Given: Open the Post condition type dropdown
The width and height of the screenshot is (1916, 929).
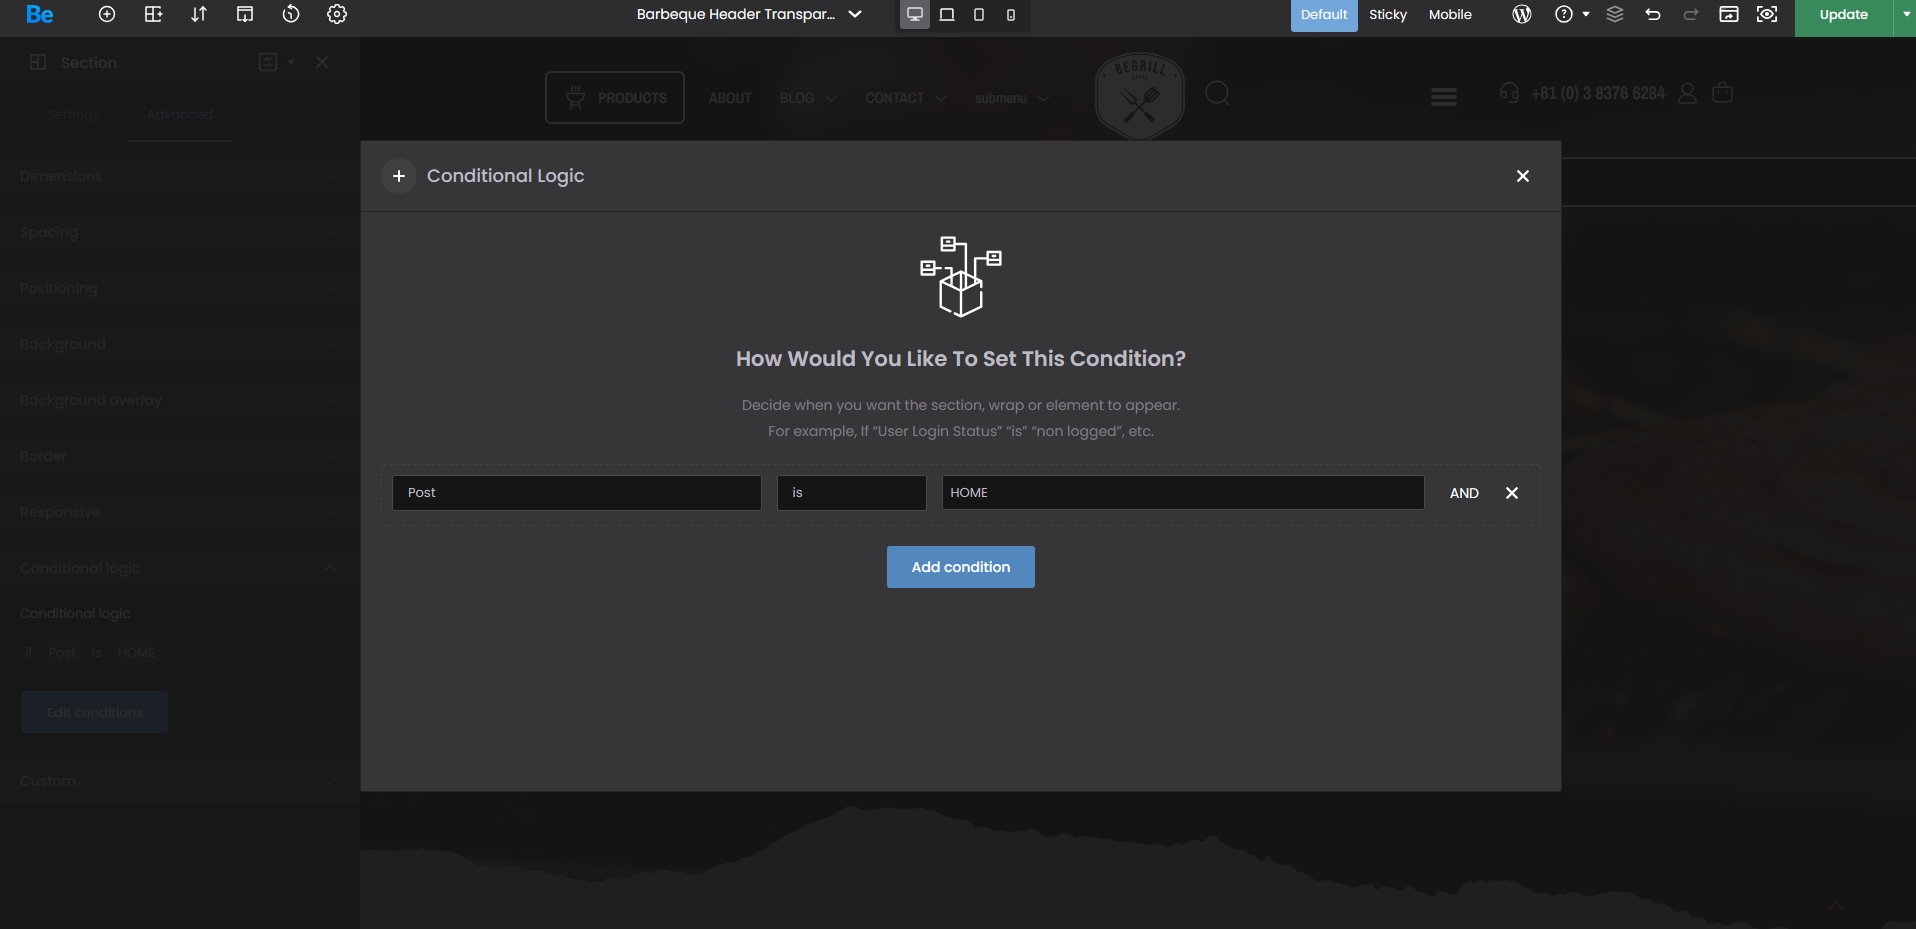Looking at the screenshot, I should [x=577, y=493].
